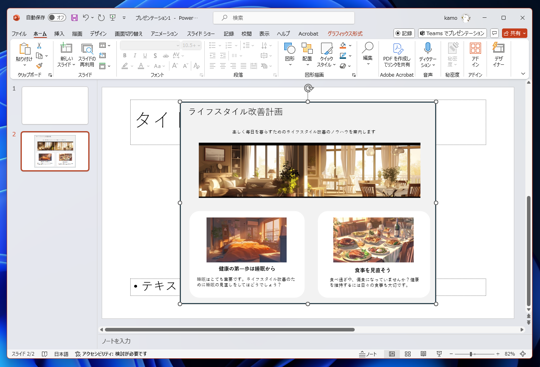Click the rotation handle above the graphic

click(308, 88)
